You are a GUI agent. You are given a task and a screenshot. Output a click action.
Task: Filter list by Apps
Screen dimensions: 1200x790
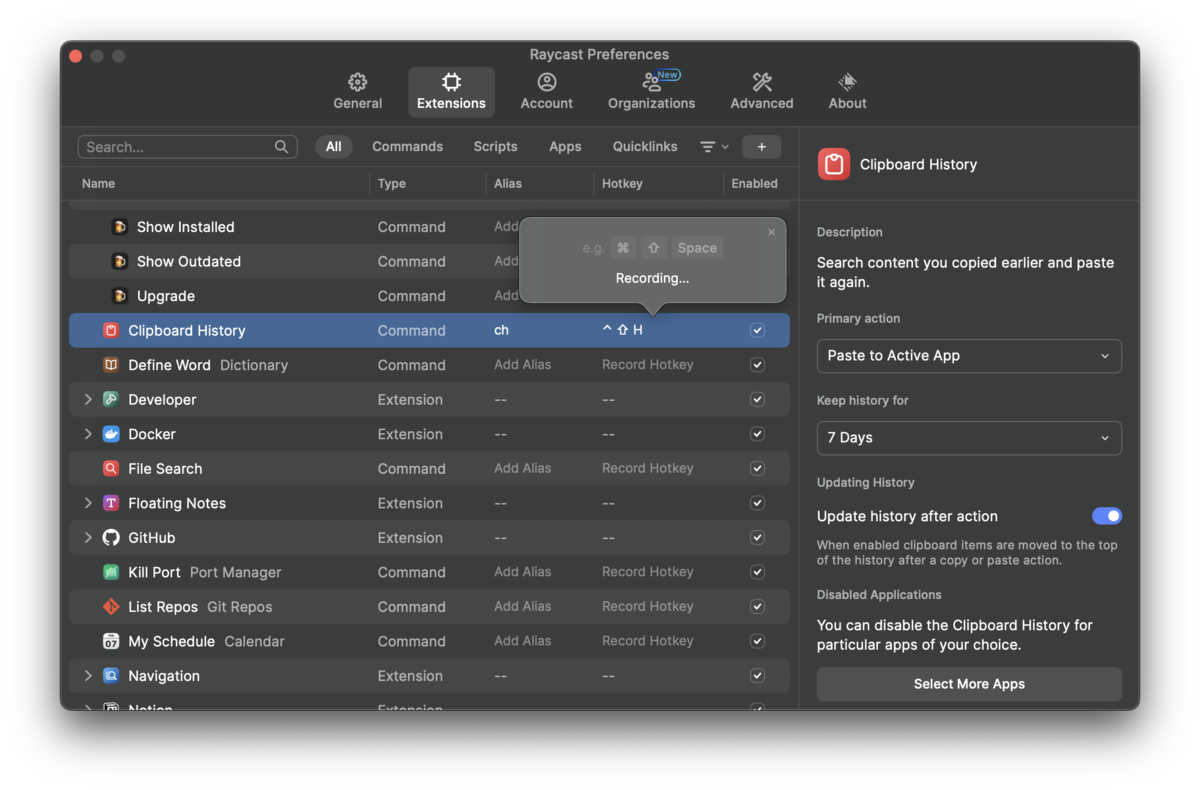(x=565, y=147)
